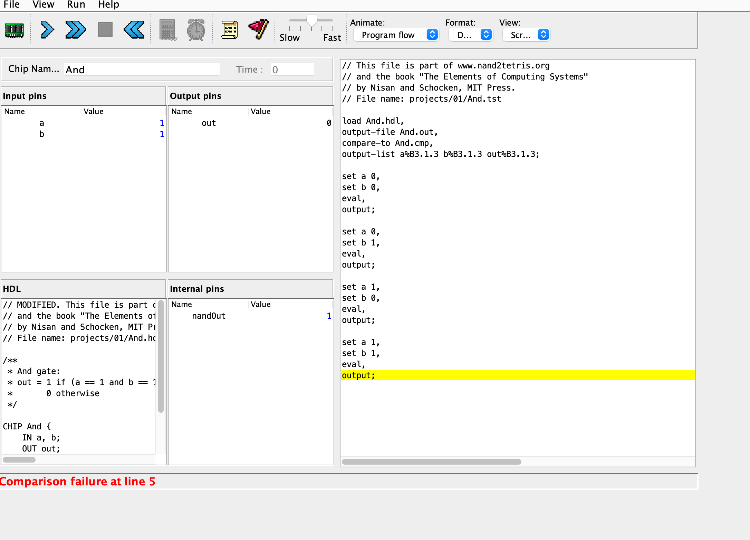Image resolution: width=750 pixels, height=540 pixels.
Task: Open the File menu
Action: click(12, 5)
